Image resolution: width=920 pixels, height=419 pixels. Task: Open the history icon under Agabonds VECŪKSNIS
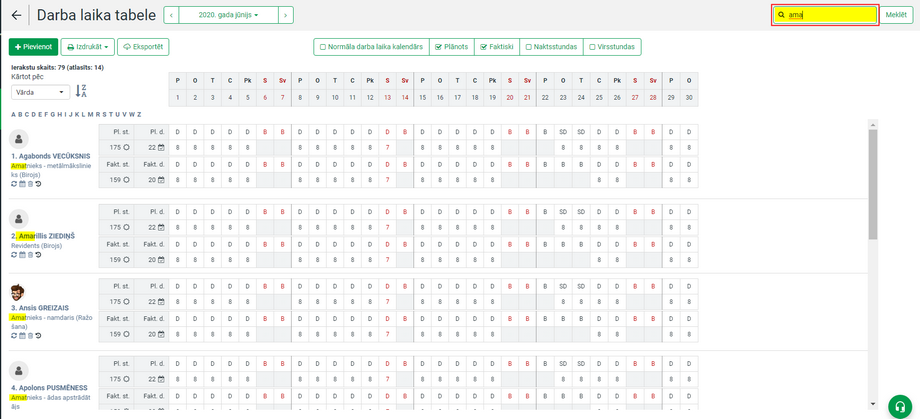click(x=38, y=184)
